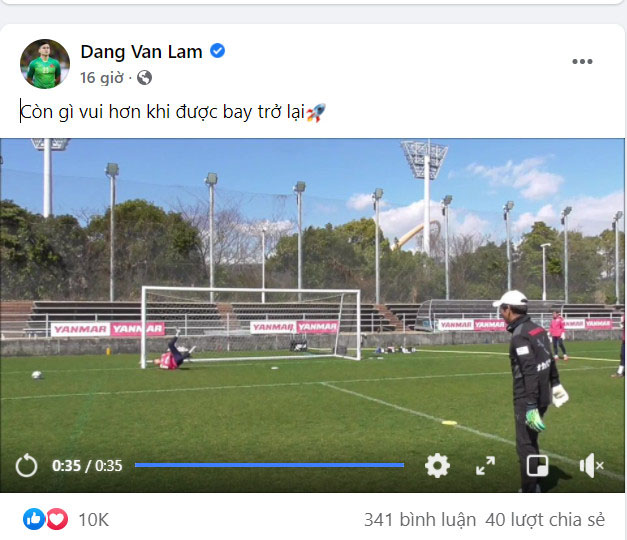View the 10K reactions list
The height and width of the screenshot is (540, 627).
click(94, 520)
